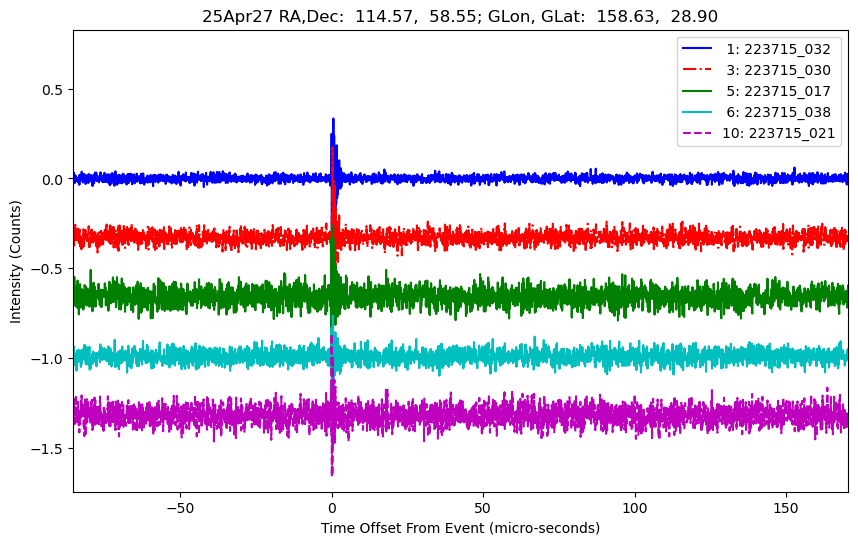
Task: Click the red dash-dot line sample in the legend
Action: click(697, 69)
